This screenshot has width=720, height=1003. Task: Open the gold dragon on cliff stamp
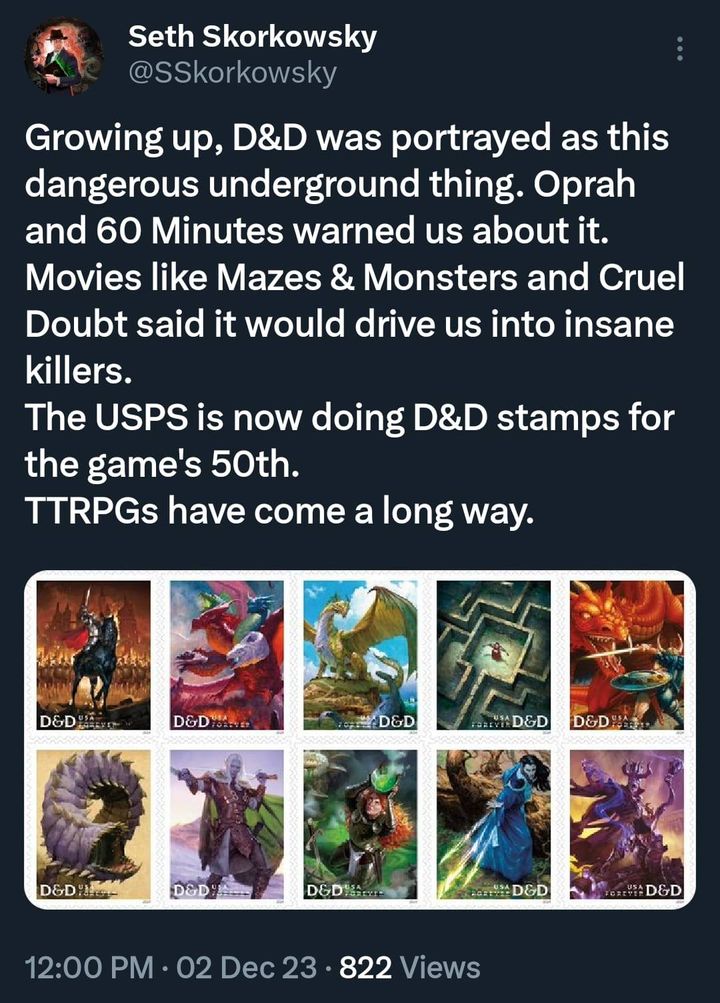point(360,655)
